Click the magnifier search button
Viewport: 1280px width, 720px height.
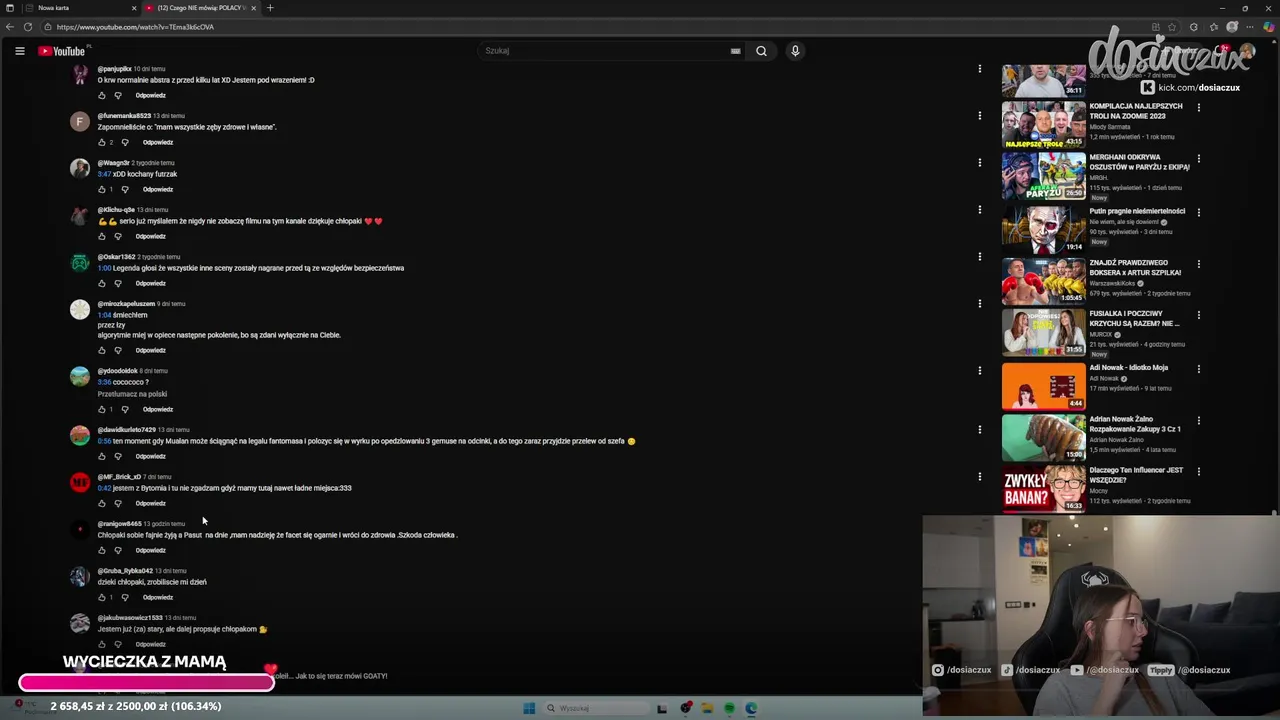point(761,51)
